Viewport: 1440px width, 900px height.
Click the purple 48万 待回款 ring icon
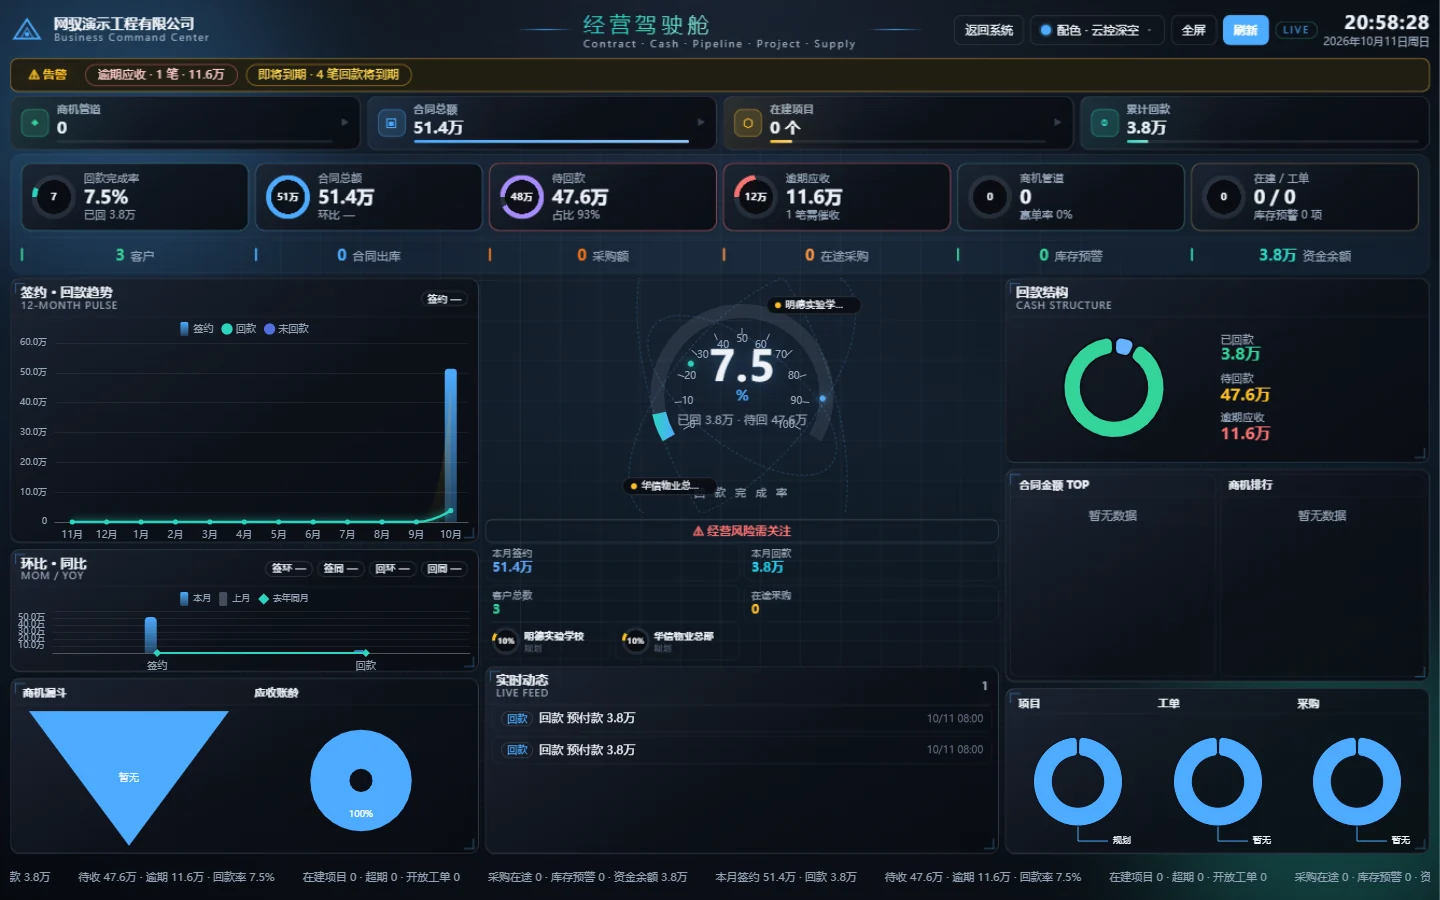(522, 197)
